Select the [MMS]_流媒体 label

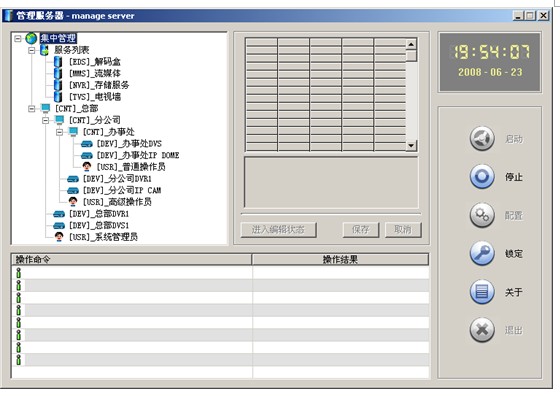point(95,73)
